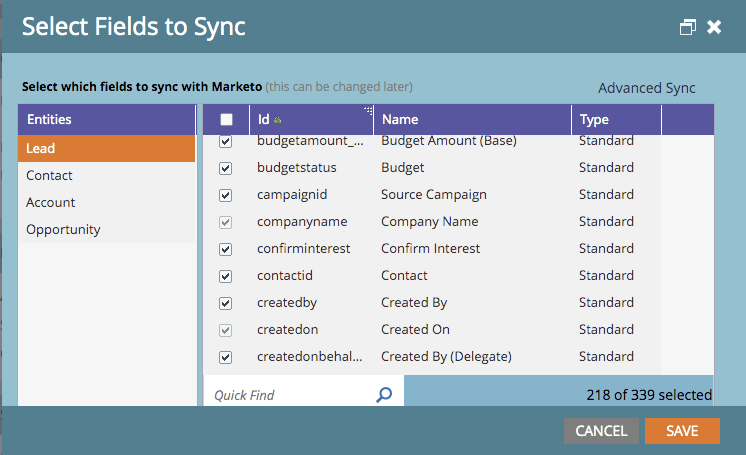Select the Contact entity

[x=50, y=175]
